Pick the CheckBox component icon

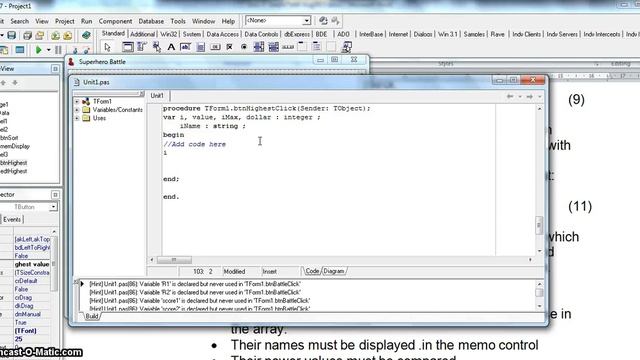pyautogui.click(x=229, y=47)
